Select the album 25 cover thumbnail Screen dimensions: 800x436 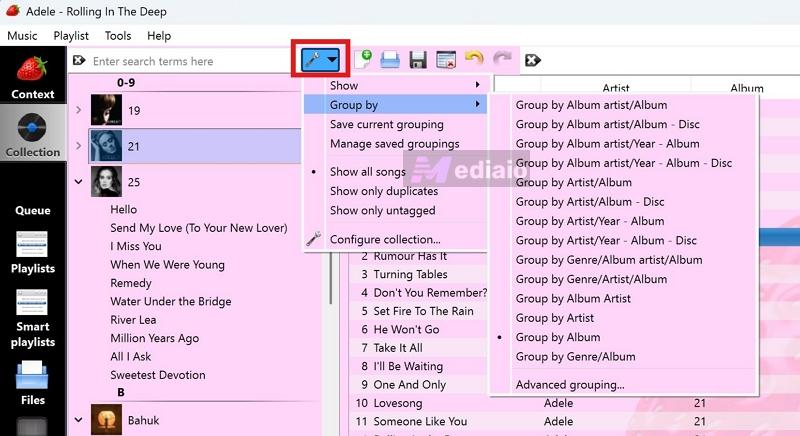tap(106, 182)
